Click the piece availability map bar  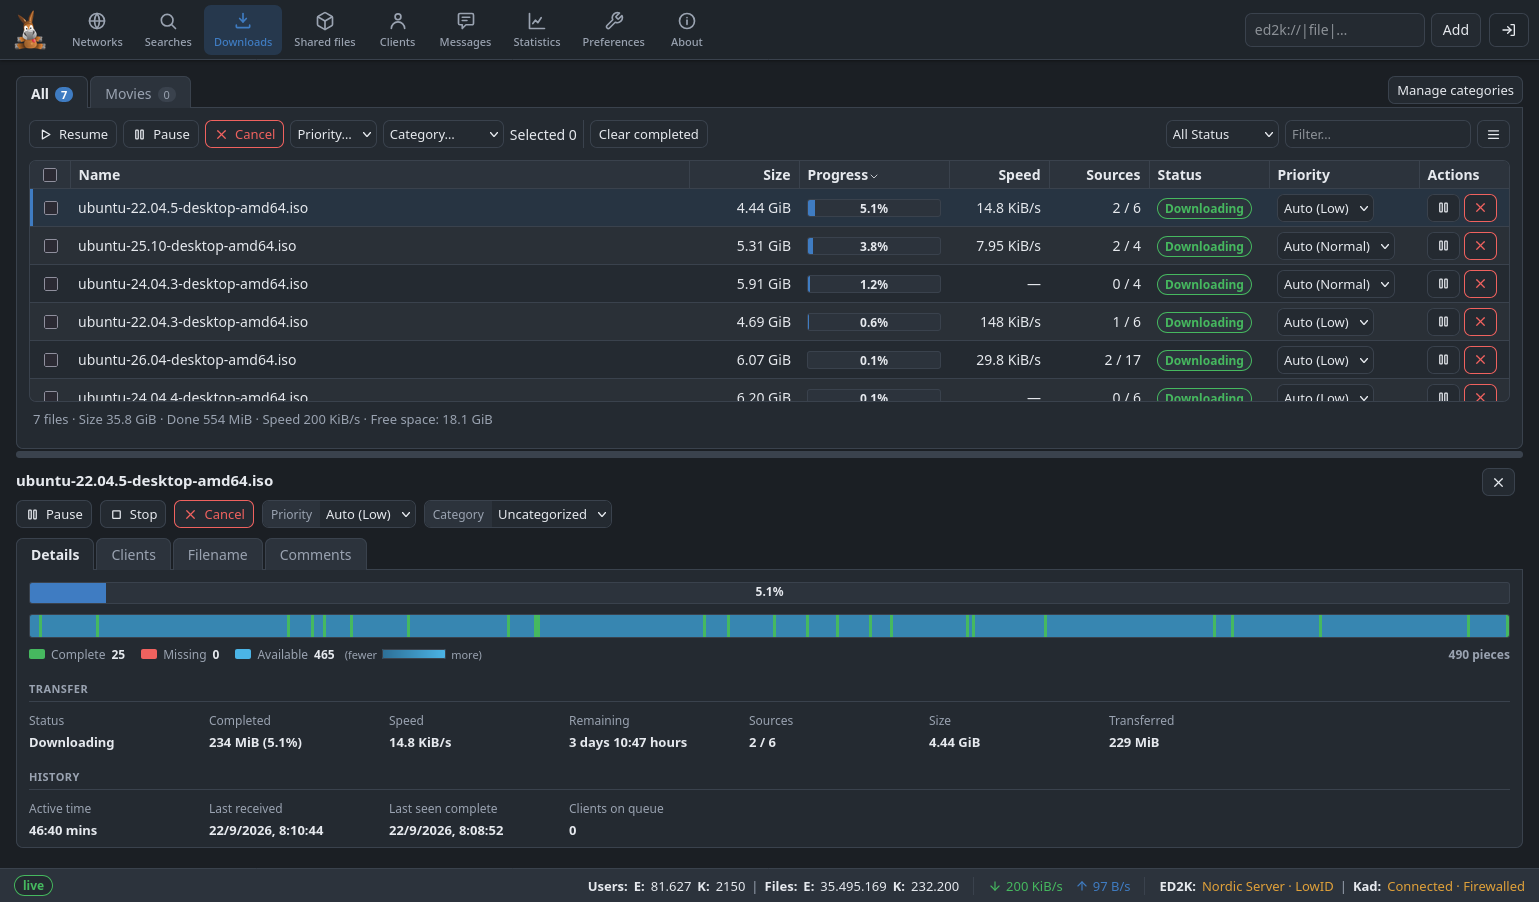coord(769,626)
